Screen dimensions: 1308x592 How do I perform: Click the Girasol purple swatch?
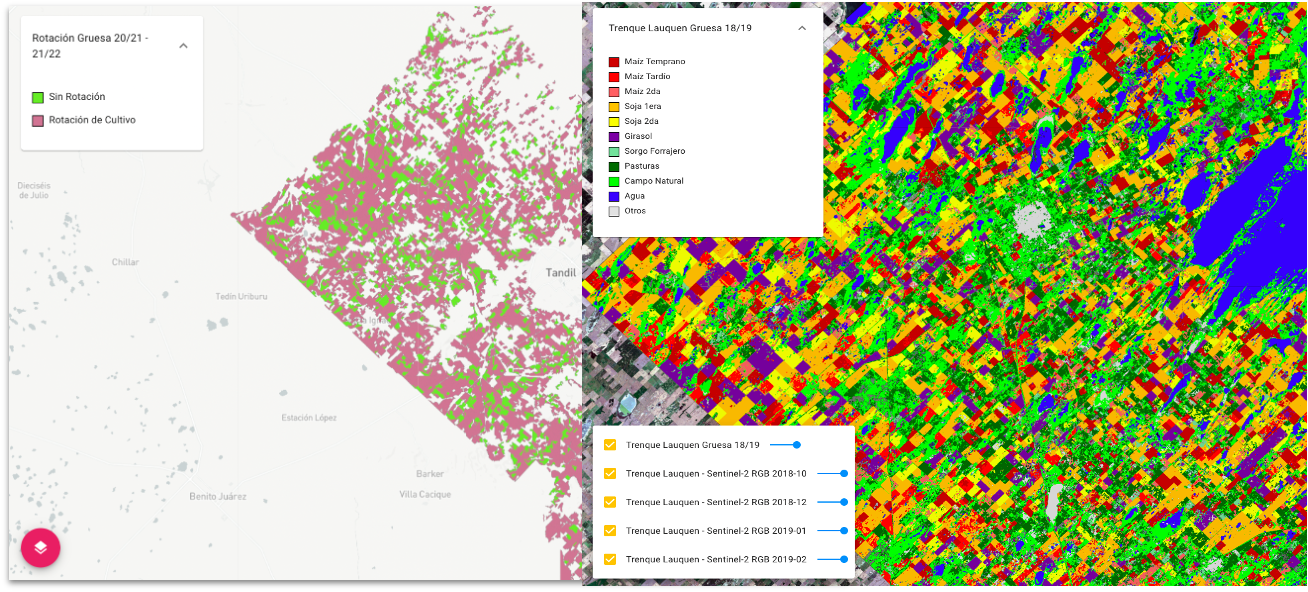[x=613, y=136]
